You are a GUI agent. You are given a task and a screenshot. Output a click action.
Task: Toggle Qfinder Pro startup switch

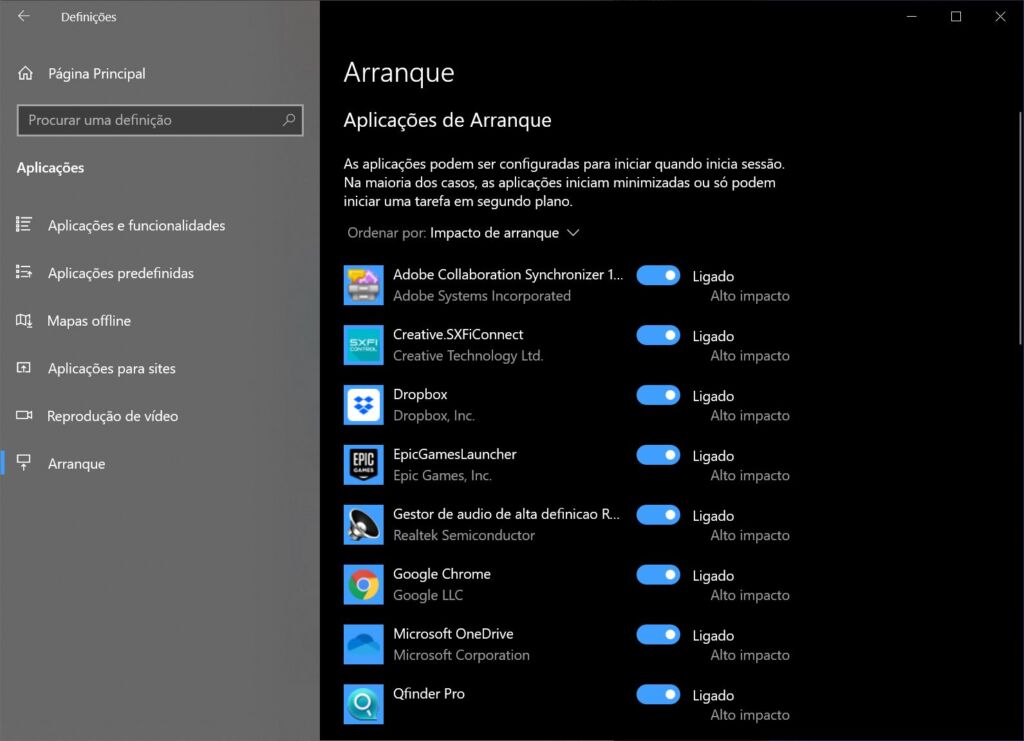(x=658, y=695)
